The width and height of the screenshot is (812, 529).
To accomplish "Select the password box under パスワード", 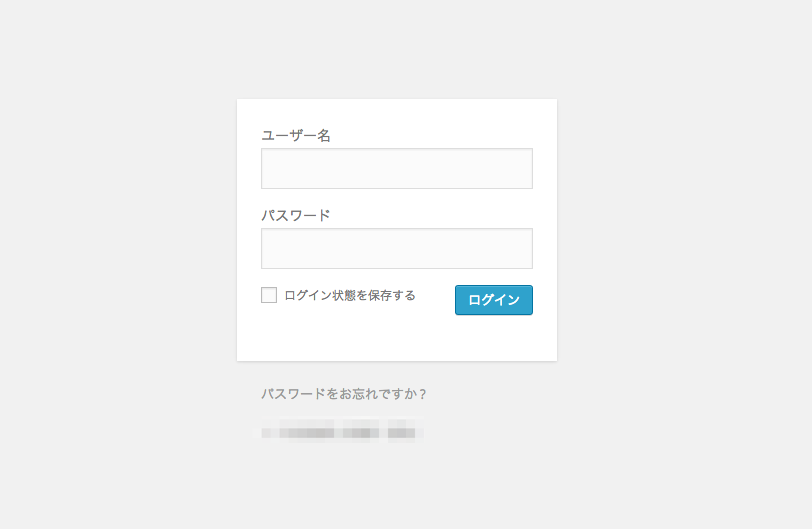I will point(397,248).
